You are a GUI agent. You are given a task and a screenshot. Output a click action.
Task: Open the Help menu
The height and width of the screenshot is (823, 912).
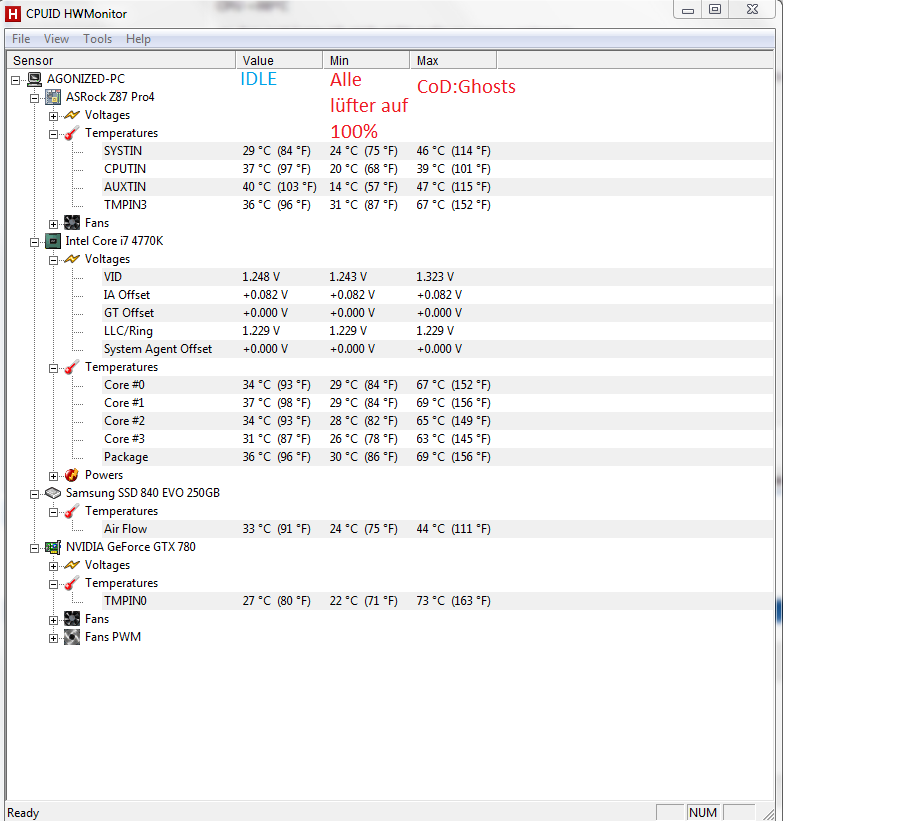click(x=138, y=39)
